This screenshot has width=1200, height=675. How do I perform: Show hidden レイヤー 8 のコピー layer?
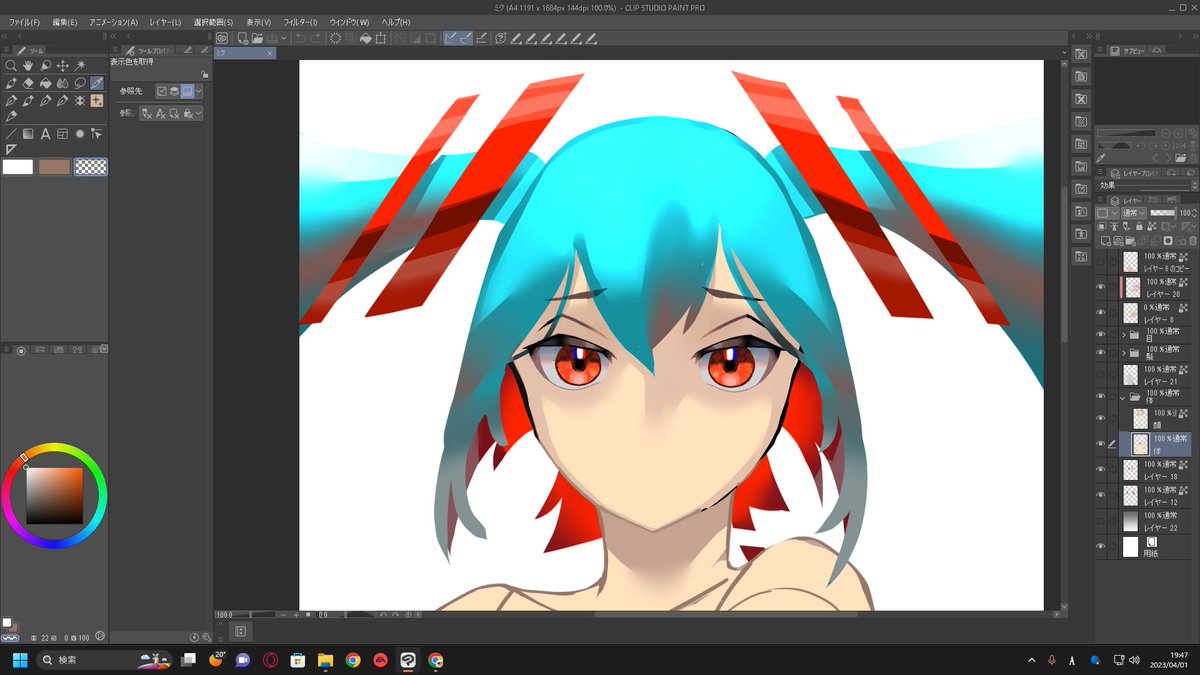[x=1101, y=261]
